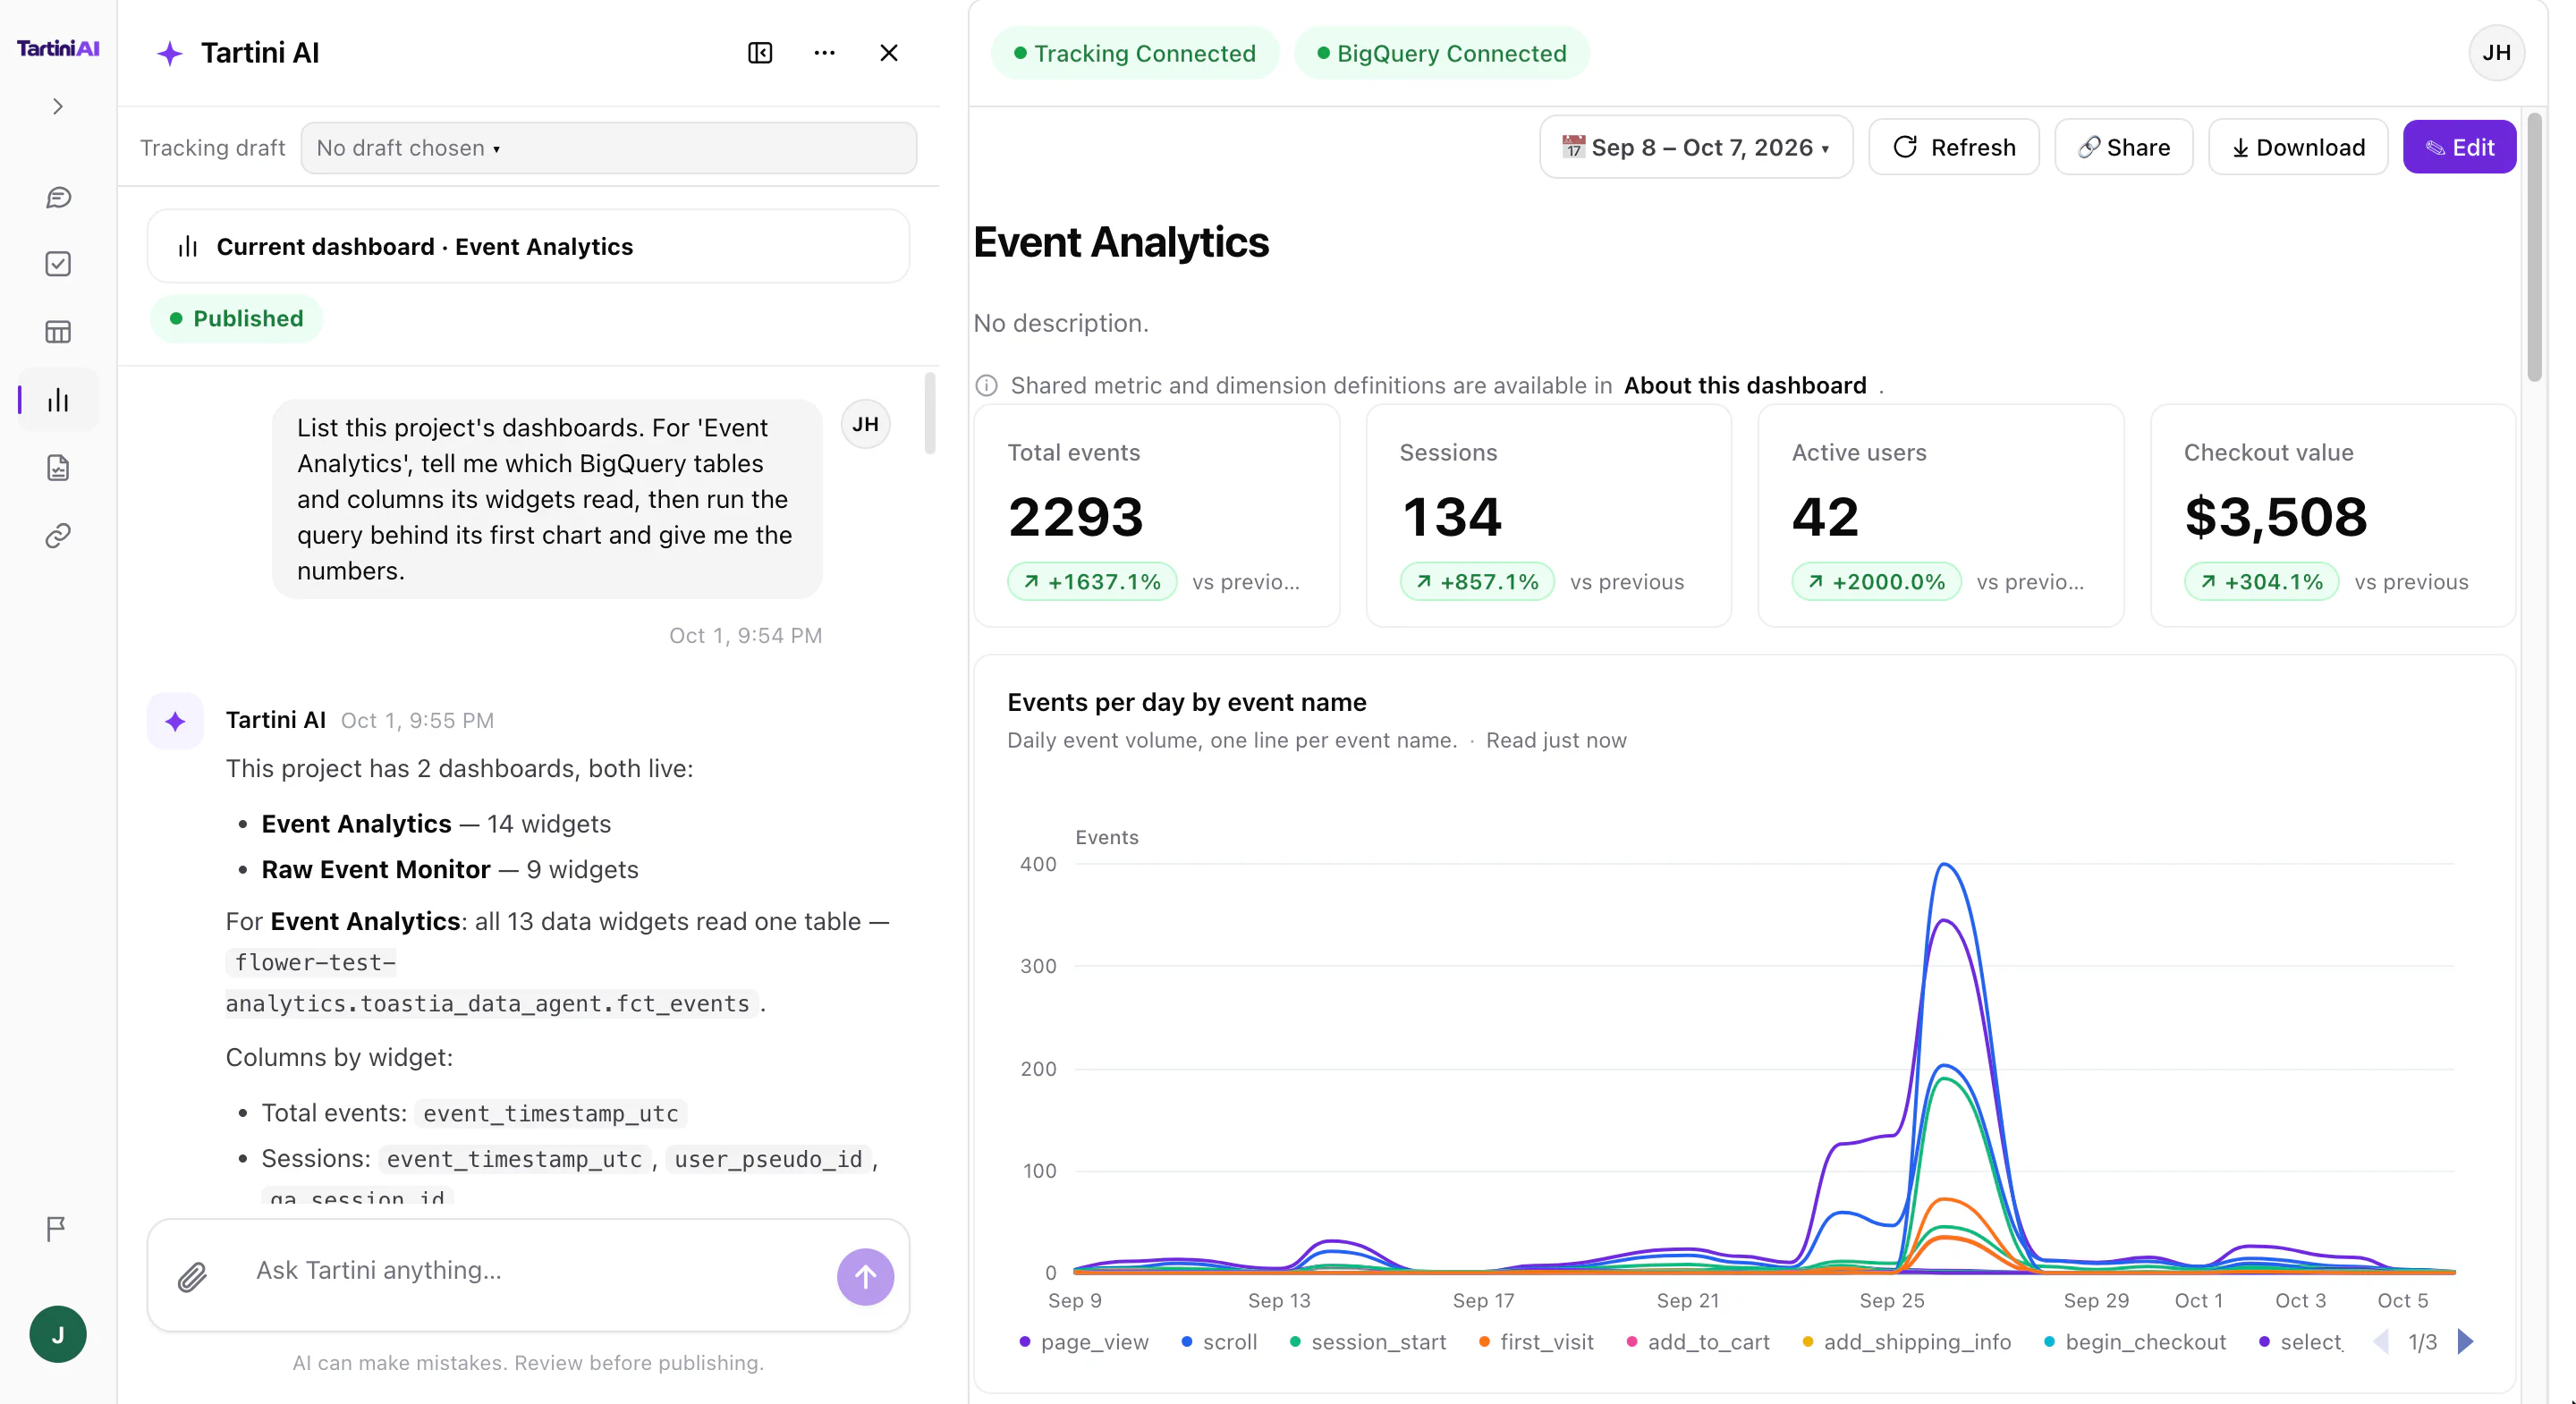Screen dimensions: 2576x1404
Task: Open the JH profile avatar top right
Action: pos(2497,53)
